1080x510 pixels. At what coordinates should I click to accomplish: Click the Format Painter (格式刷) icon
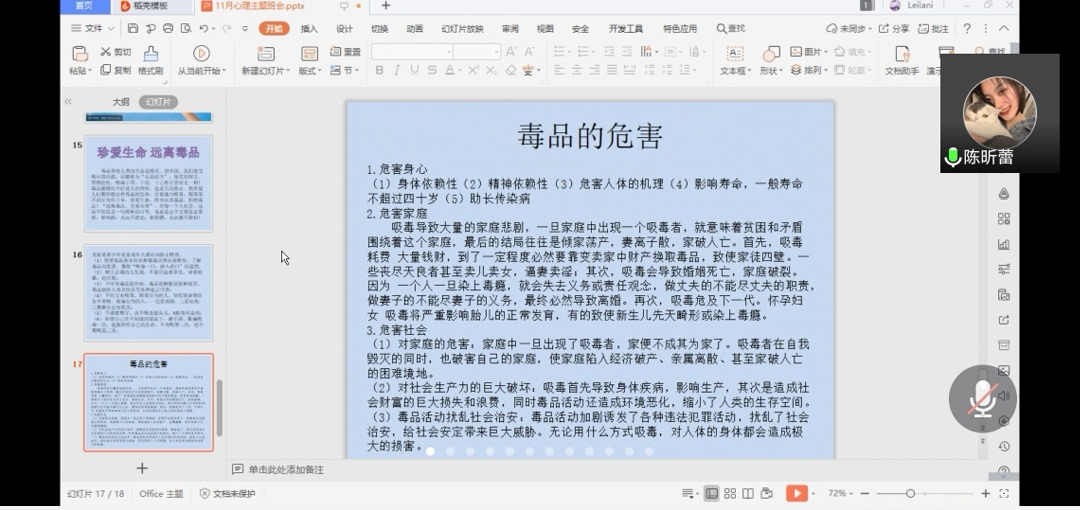coord(150,53)
